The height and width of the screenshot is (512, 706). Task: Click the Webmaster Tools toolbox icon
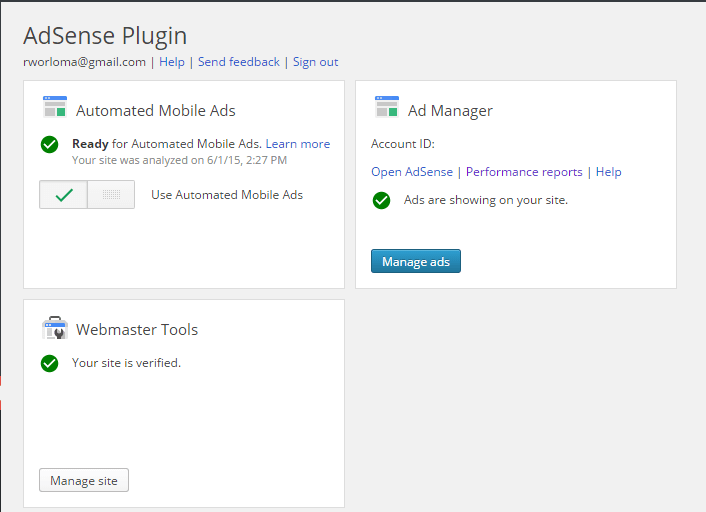[55, 327]
